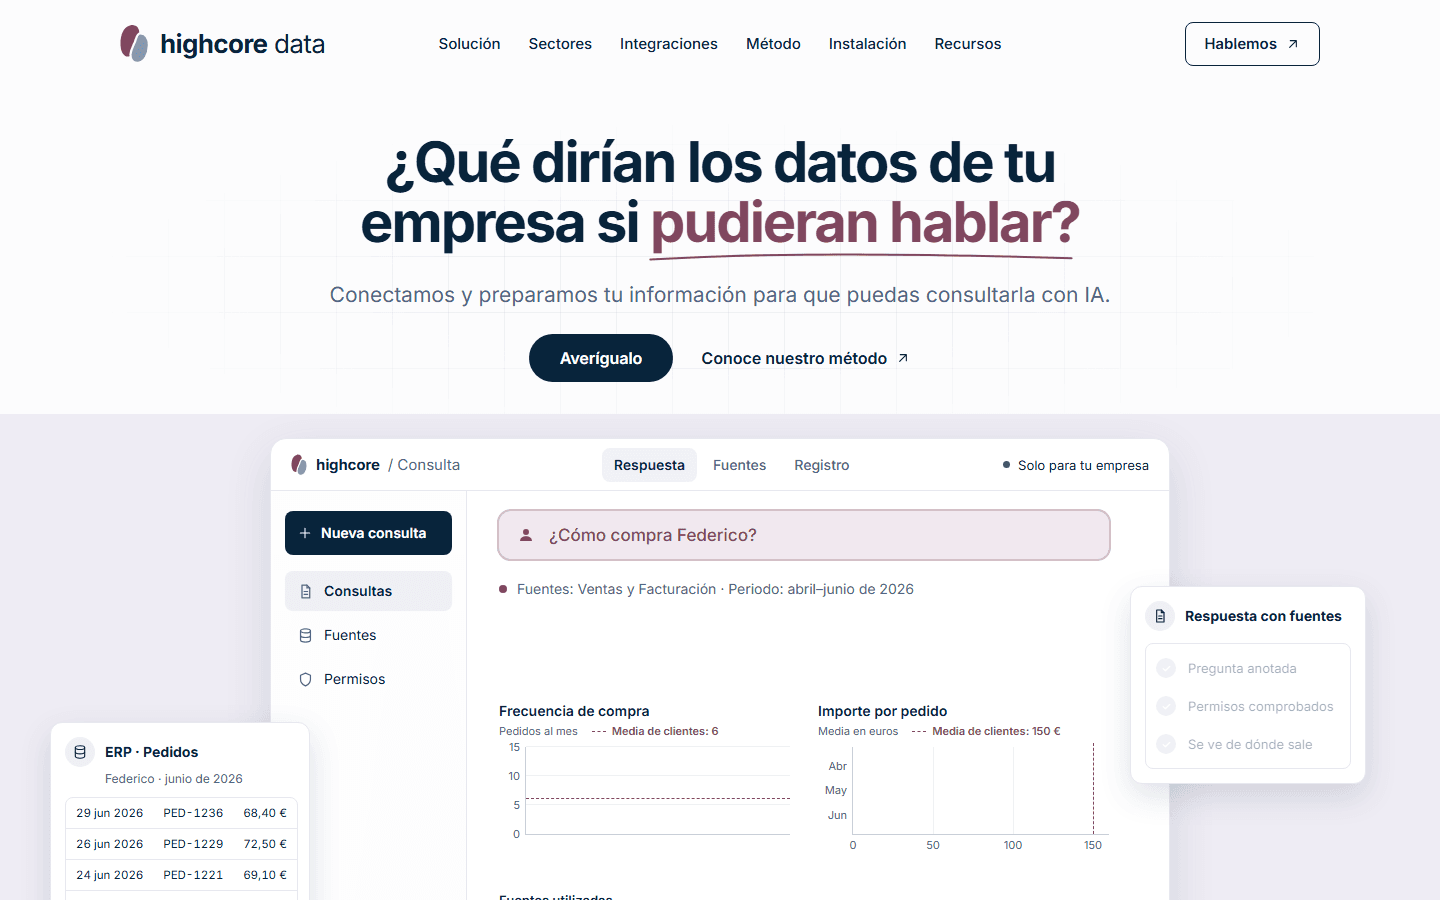Click the highcore data logo
The width and height of the screenshot is (1440, 900).
(x=222, y=44)
